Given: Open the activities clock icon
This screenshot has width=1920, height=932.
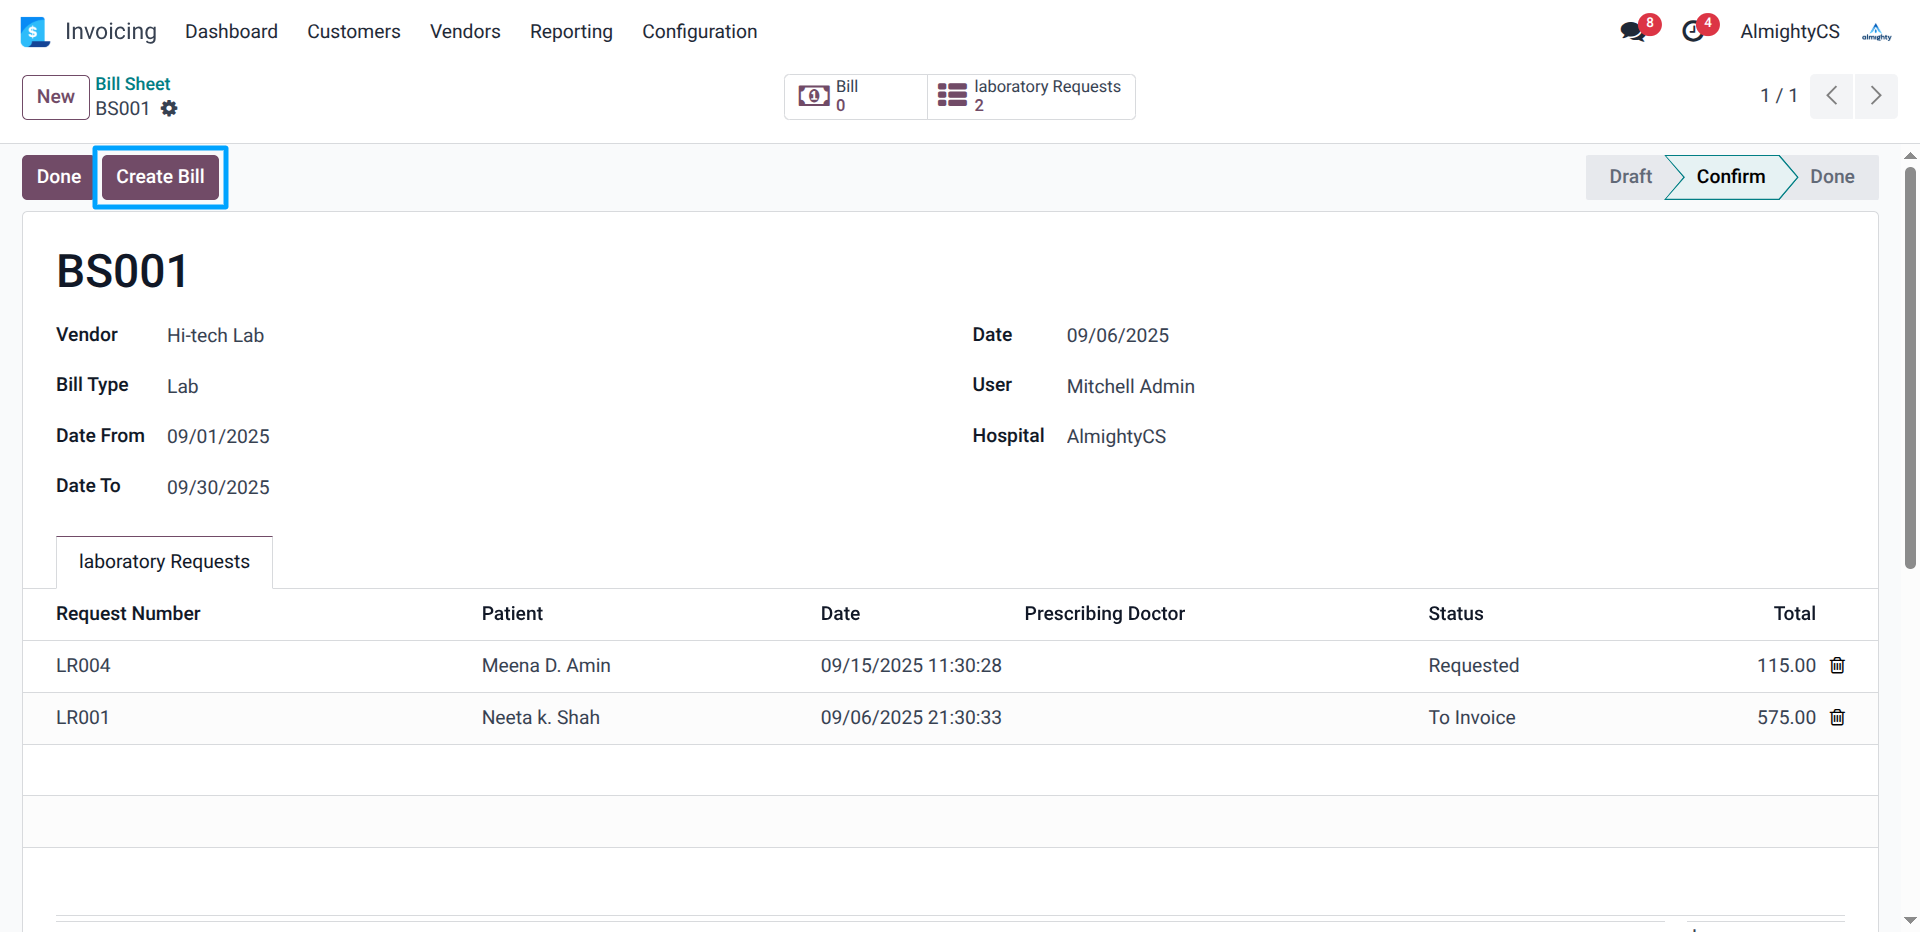Looking at the screenshot, I should click(x=1693, y=32).
